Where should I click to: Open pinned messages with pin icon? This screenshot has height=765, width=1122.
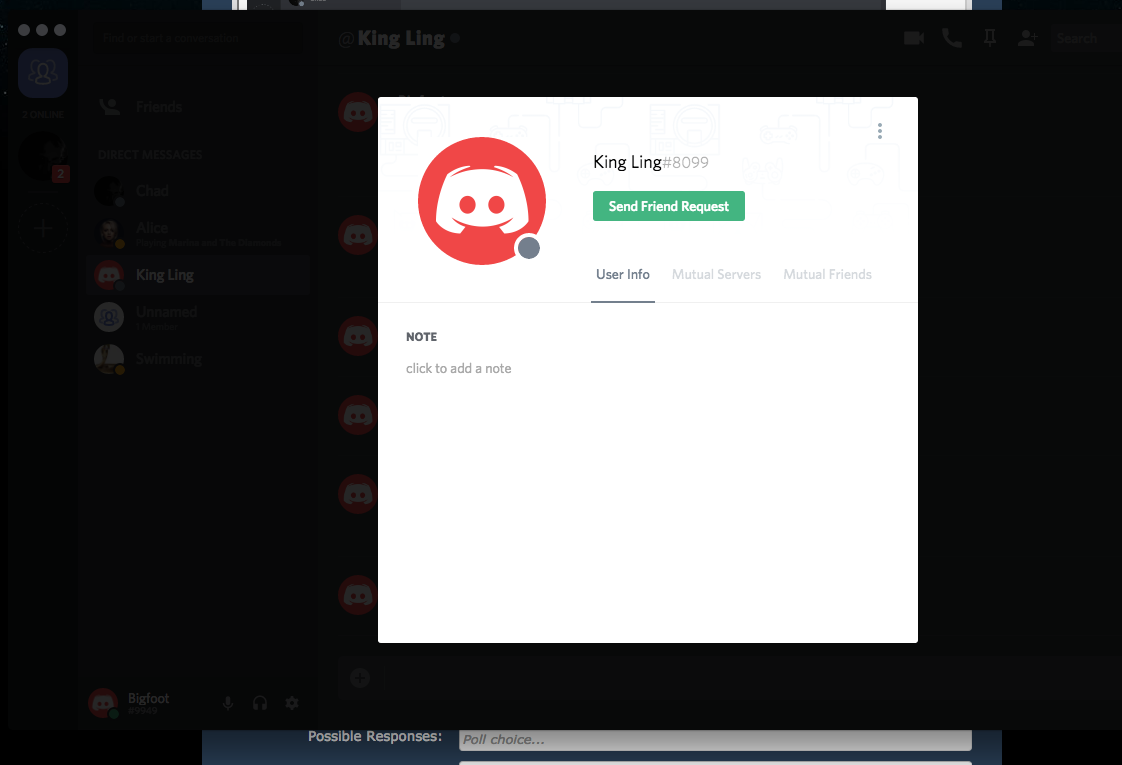coord(990,38)
